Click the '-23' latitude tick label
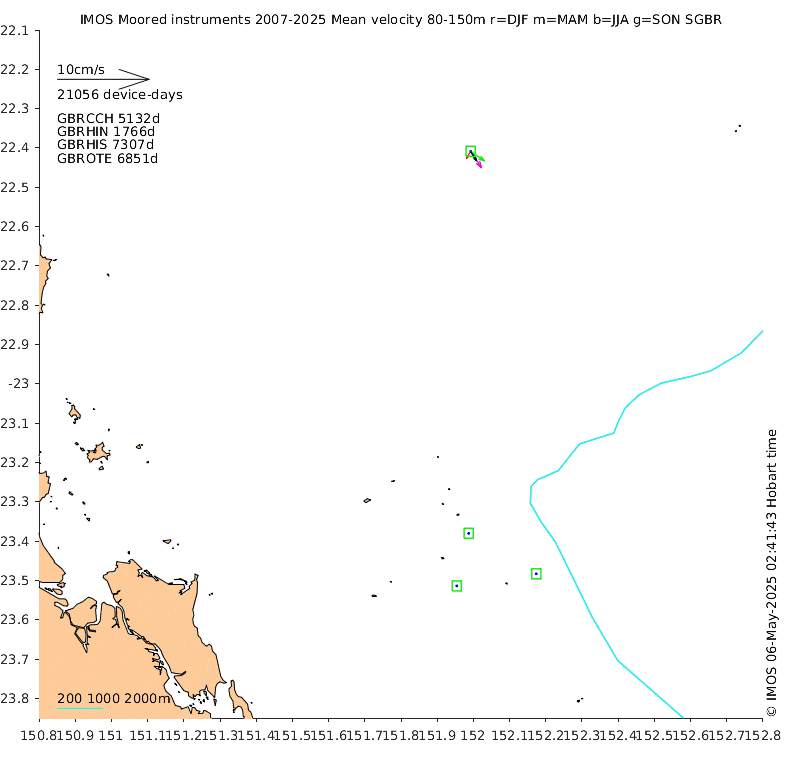This screenshot has width=787, height=760. pyautogui.click(x=19, y=384)
